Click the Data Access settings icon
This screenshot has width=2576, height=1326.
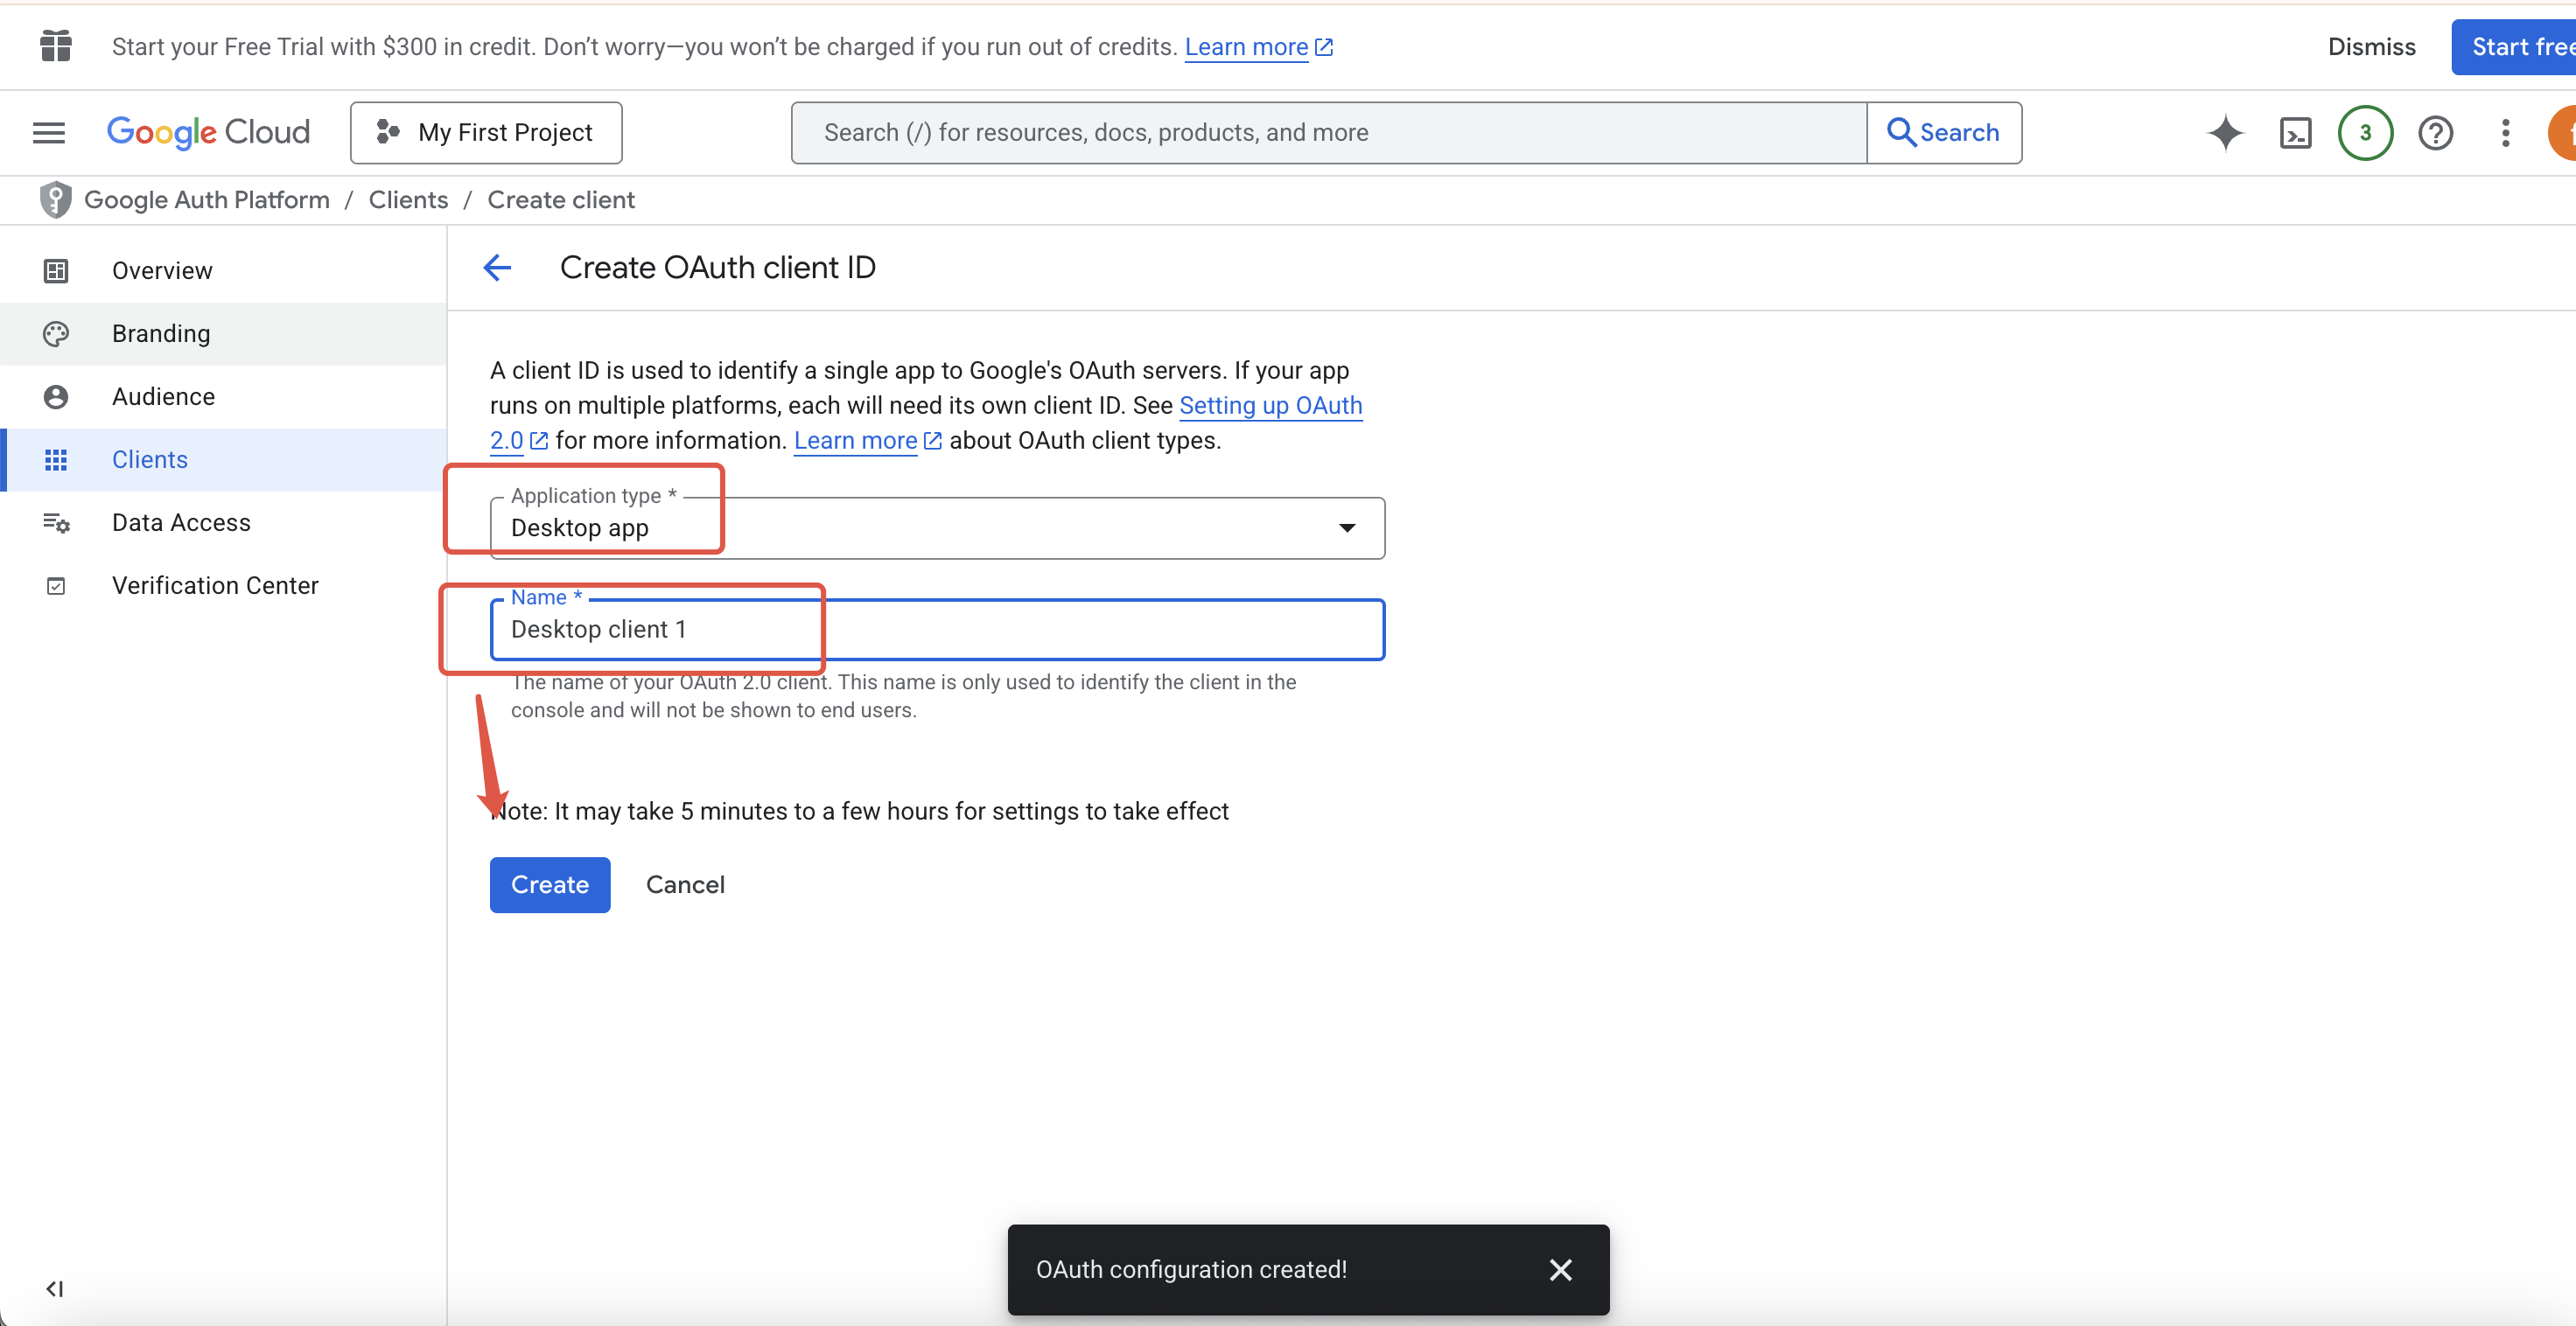[56, 522]
